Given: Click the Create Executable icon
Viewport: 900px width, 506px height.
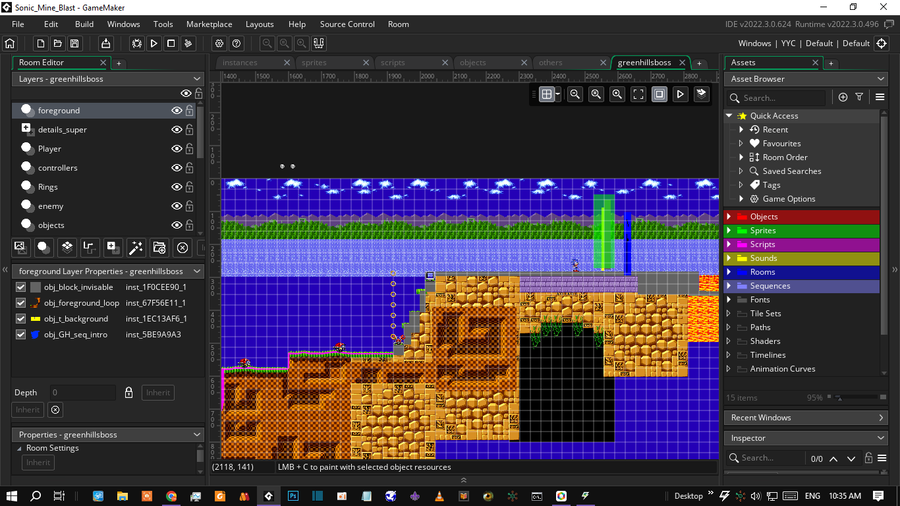Looking at the screenshot, I should point(106,44).
